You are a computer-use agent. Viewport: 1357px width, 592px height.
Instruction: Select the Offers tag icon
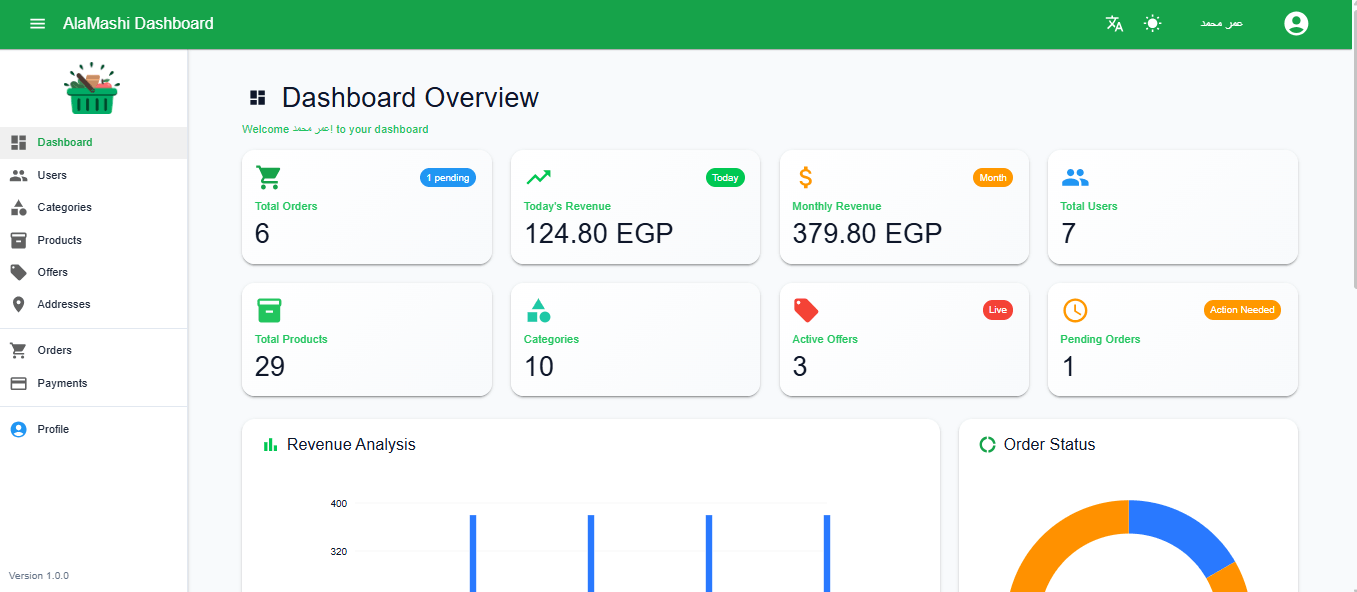pyautogui.click(x=20, y=271)
